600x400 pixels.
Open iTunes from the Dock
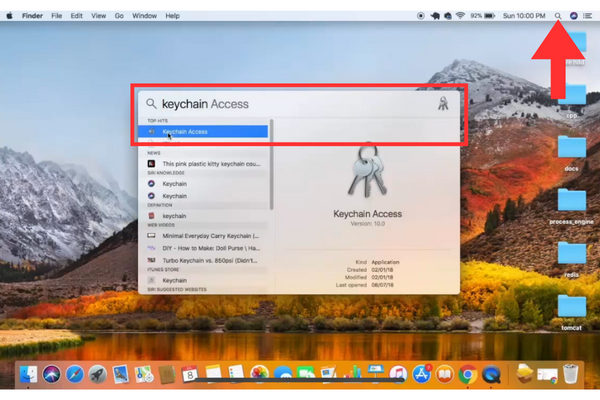398,374
